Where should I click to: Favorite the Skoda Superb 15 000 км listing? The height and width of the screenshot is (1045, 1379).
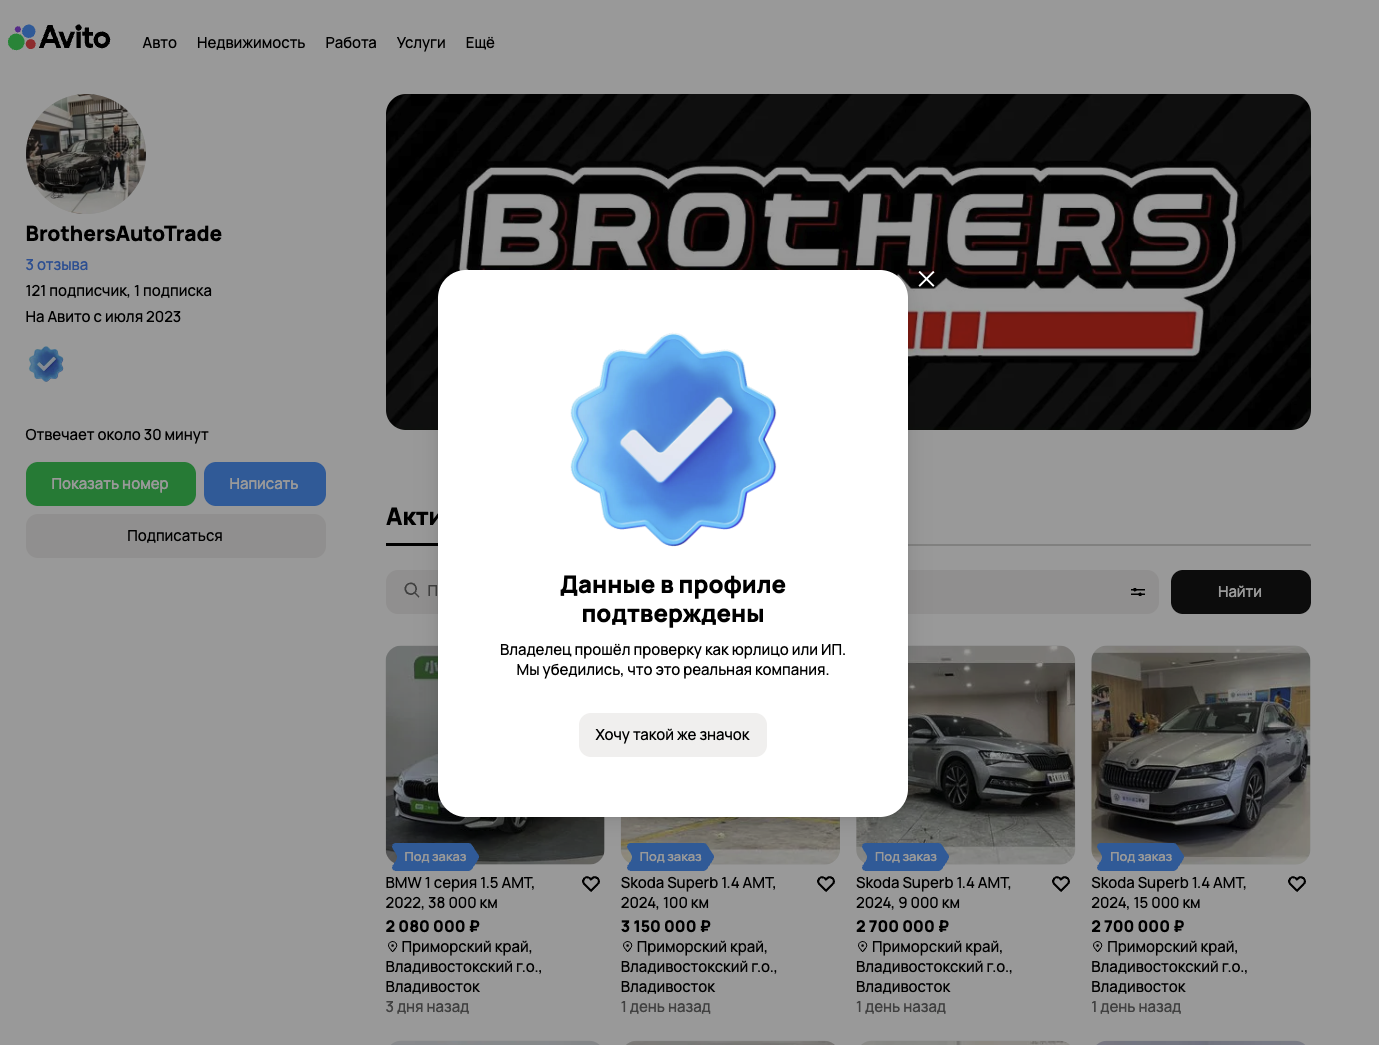click(x=1297, y=884)
